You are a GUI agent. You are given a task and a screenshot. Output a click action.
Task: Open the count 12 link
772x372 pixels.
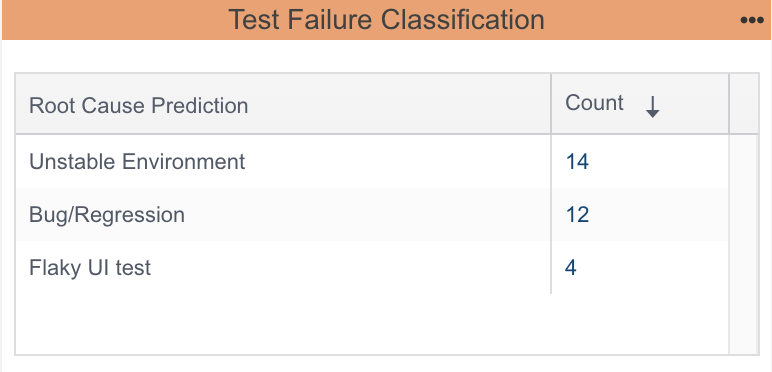[577, 215]
